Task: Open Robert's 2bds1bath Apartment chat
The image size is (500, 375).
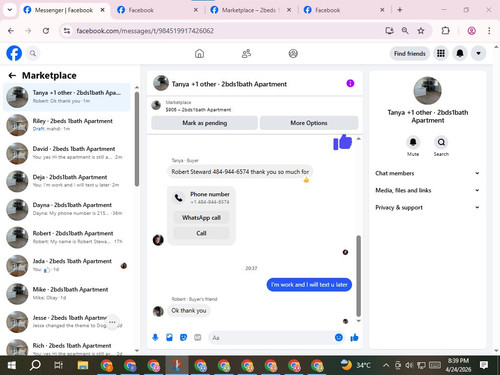Action: 67,237
